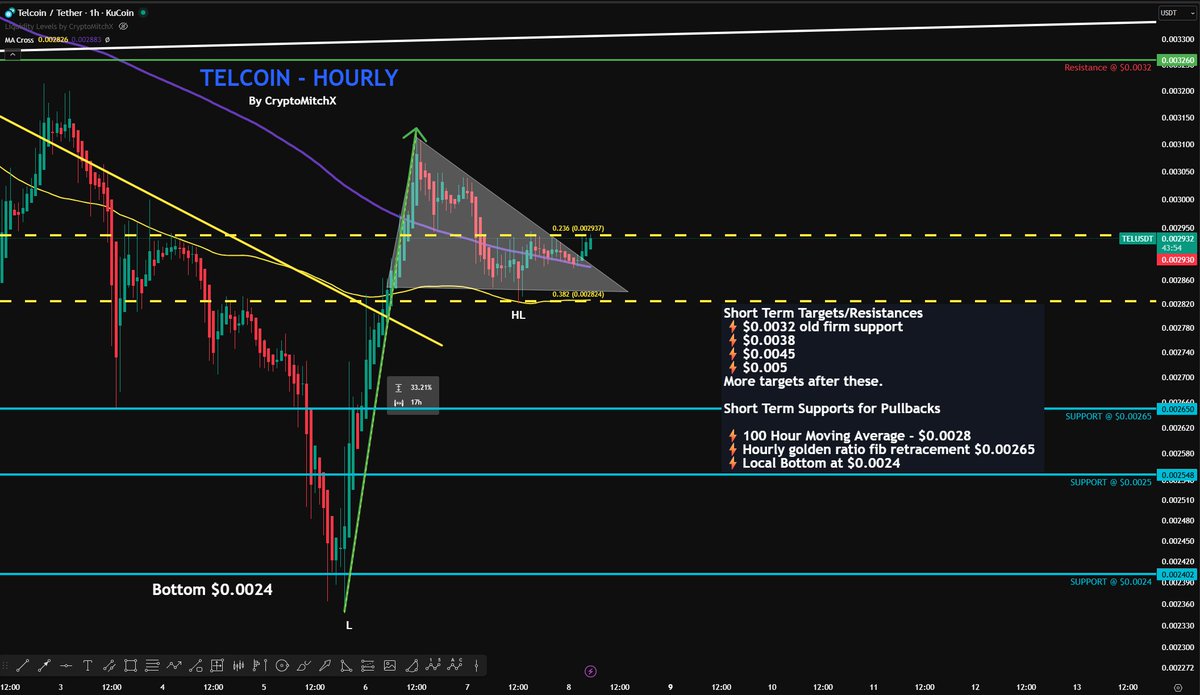Viewport: 1200px width, 695px height.
Task: Click 'Short Term Targets/Resistances' heading text
Action: [x=823, y=313]
